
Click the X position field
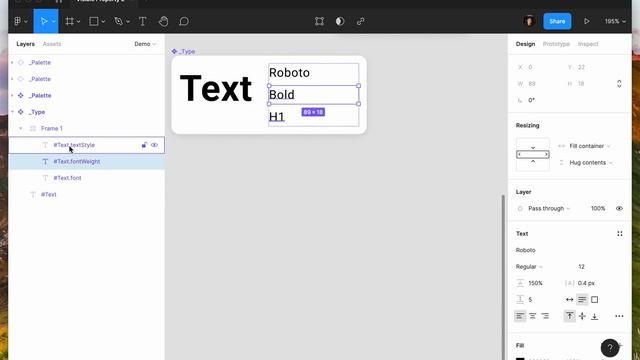[537, 67]
